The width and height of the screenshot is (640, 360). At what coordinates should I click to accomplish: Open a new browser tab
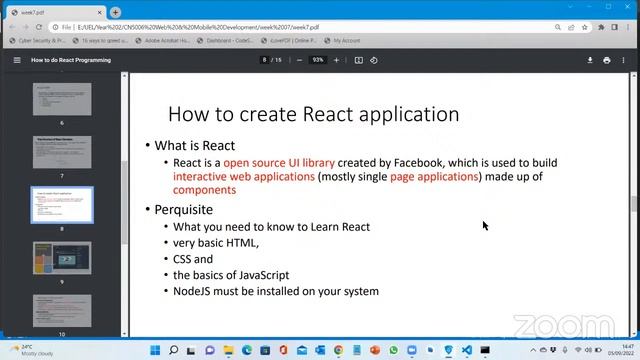(x=116, y=12)
